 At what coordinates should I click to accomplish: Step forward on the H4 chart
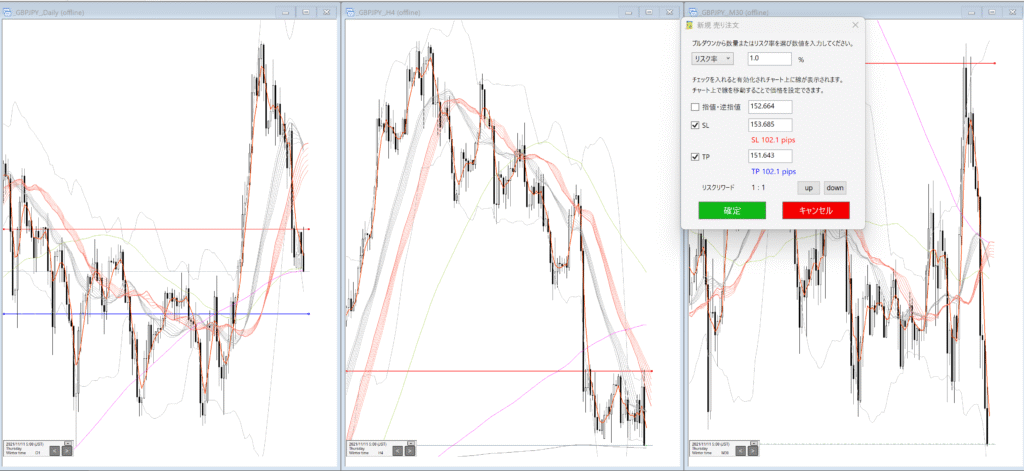(x=409, y=452)
